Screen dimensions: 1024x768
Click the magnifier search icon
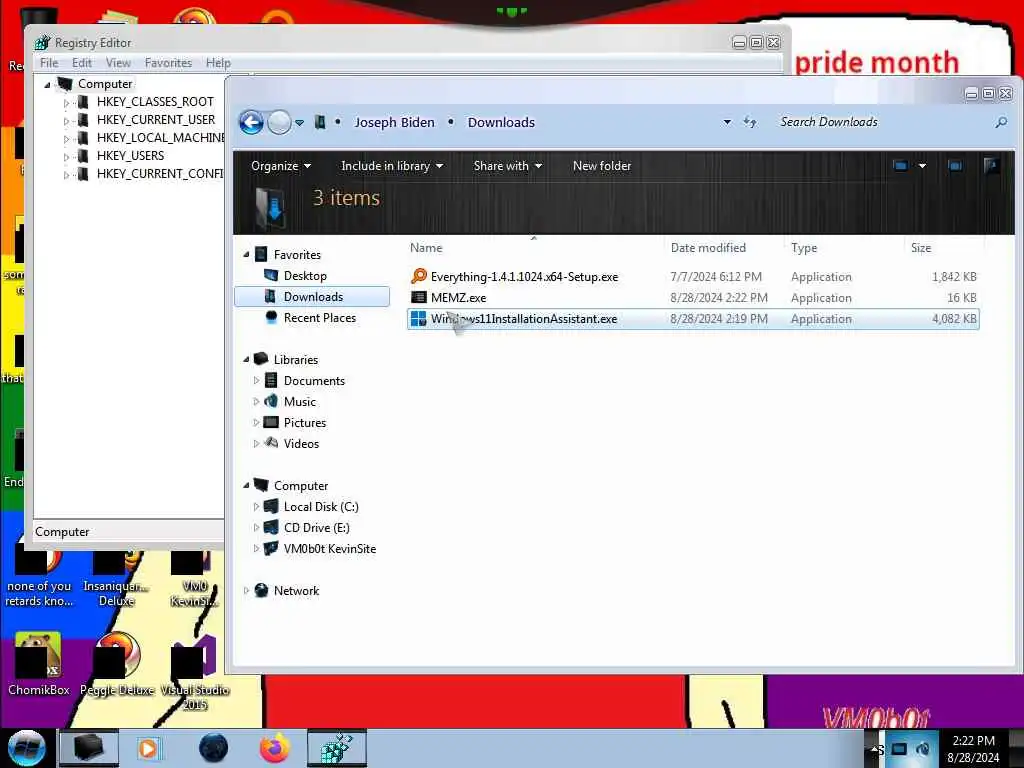(x=1001, y=122)
